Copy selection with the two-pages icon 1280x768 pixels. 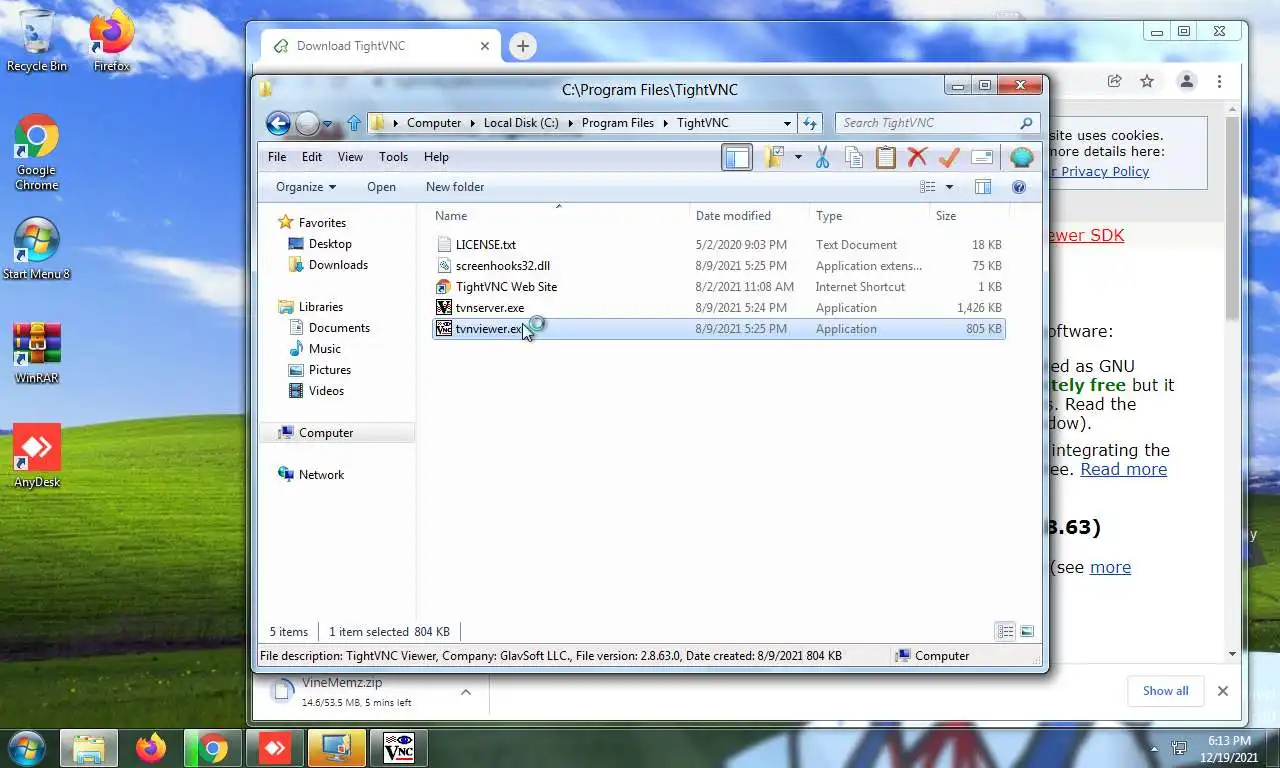click(854, 157)
